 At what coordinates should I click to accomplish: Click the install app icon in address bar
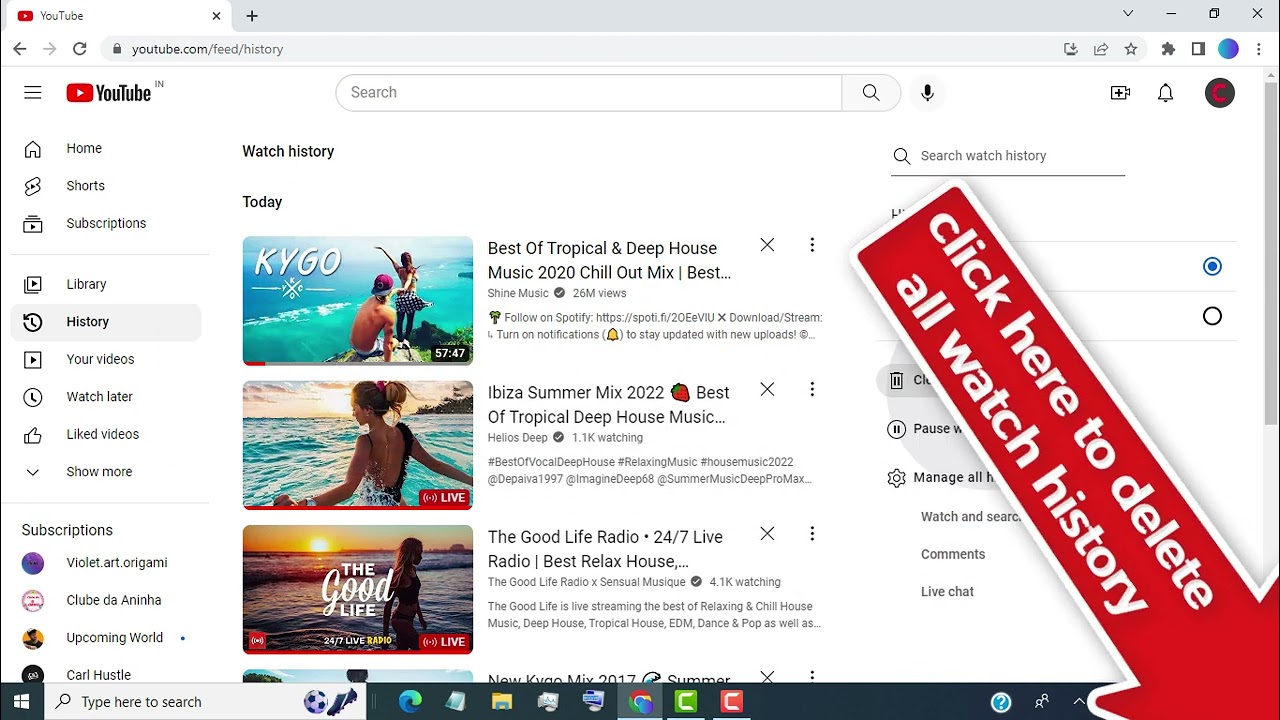click(1071, 49)
